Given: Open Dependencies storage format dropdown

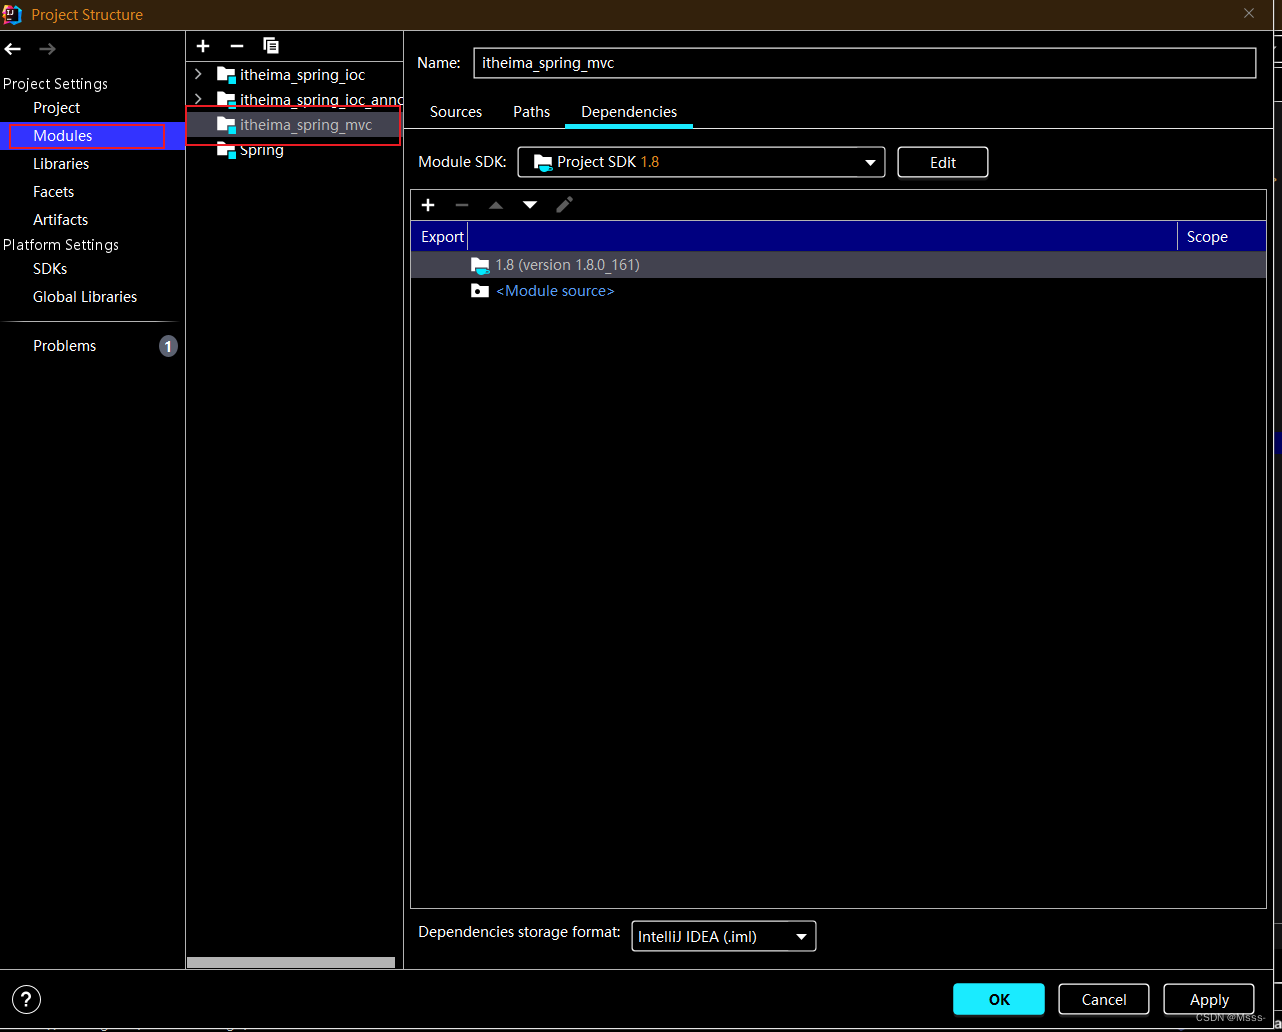Looking at the screenshot, I should pyautogui.click(x=724, y=937).
